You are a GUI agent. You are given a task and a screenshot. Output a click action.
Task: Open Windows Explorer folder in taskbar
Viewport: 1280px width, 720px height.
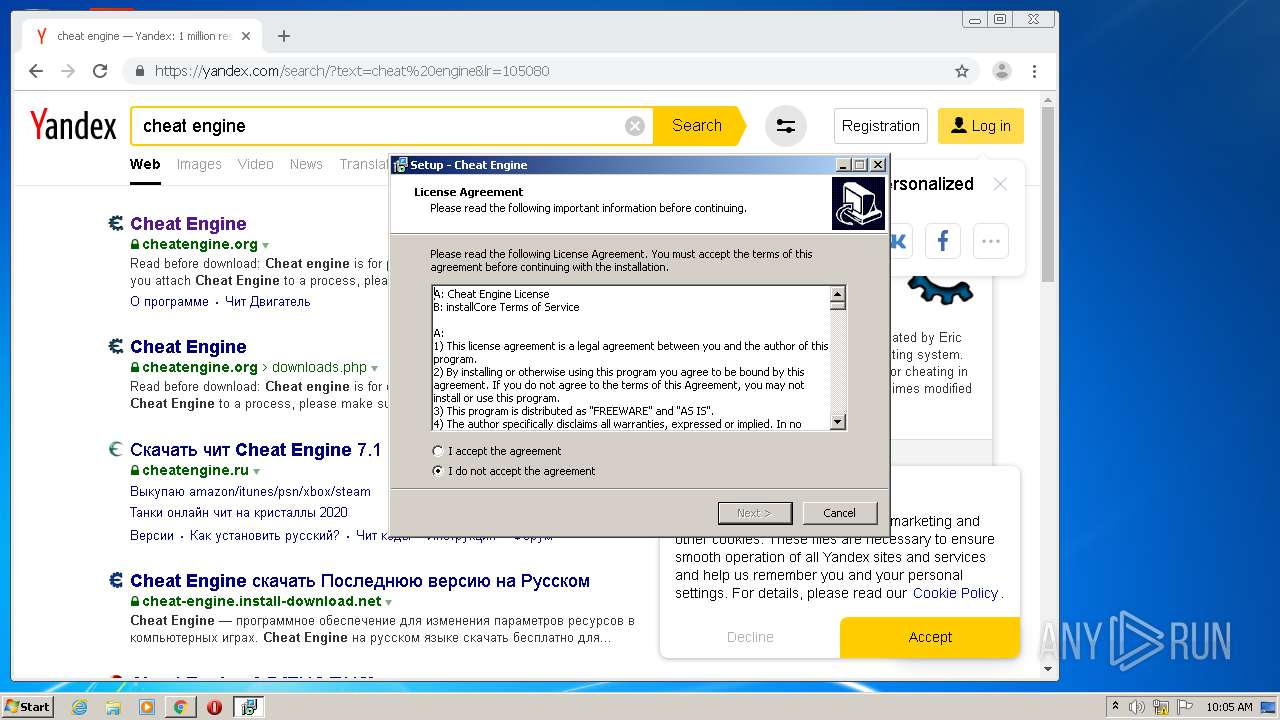[113, 707]
